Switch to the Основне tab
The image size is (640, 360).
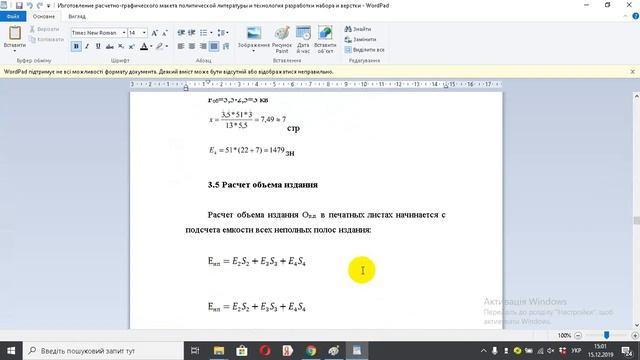pyautogui.click(x=44, y=16)
